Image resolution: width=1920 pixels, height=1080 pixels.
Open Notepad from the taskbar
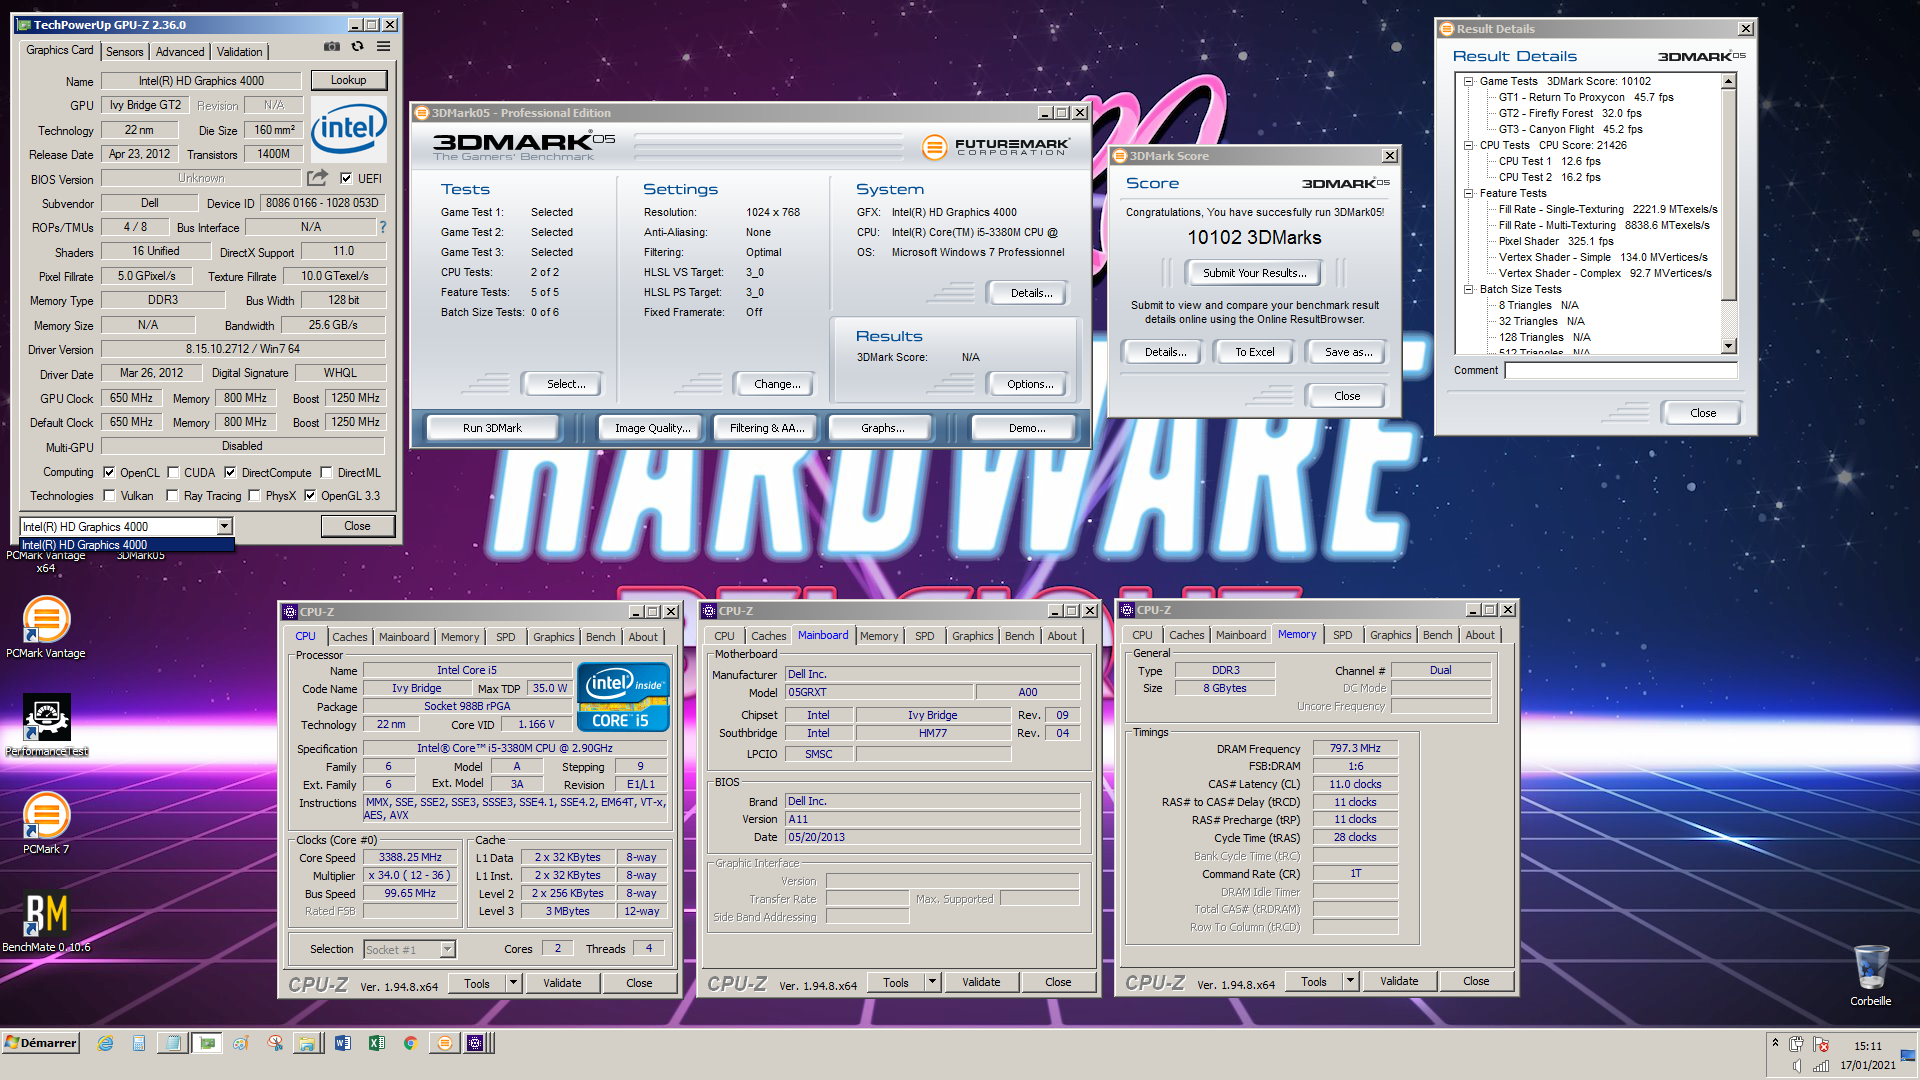click(x=173, y=1043)
